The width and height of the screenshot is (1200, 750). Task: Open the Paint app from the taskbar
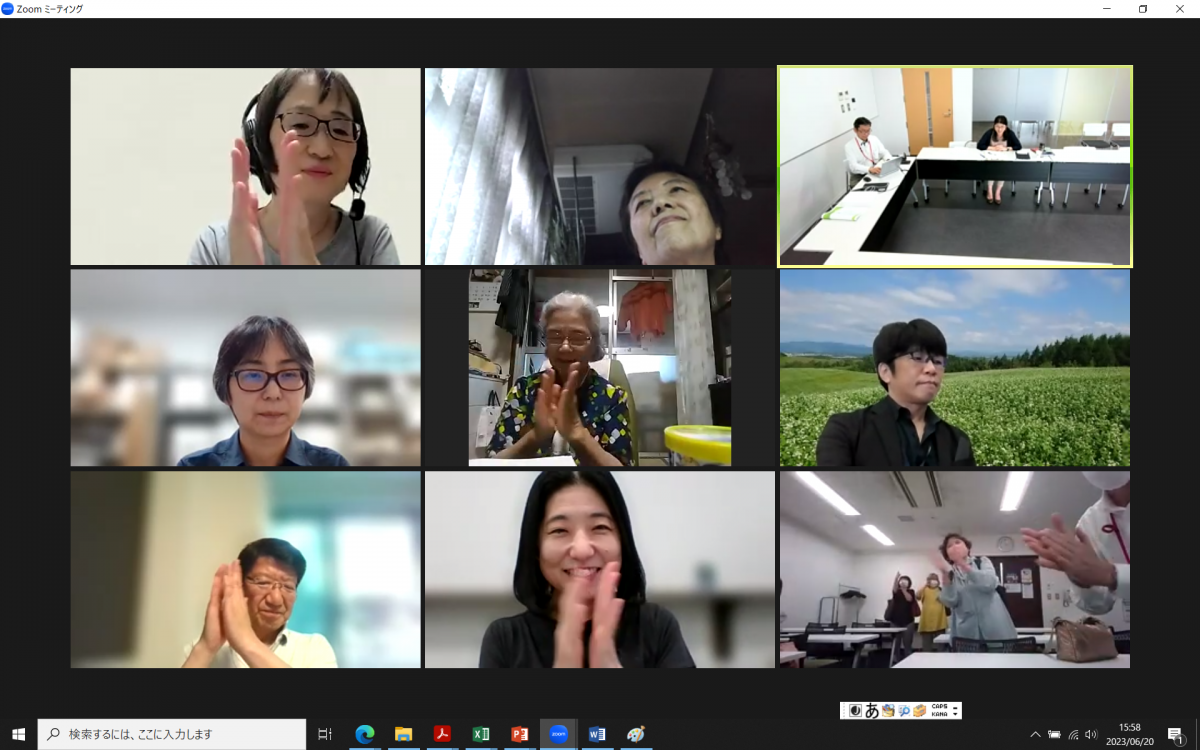coord(636,734)
